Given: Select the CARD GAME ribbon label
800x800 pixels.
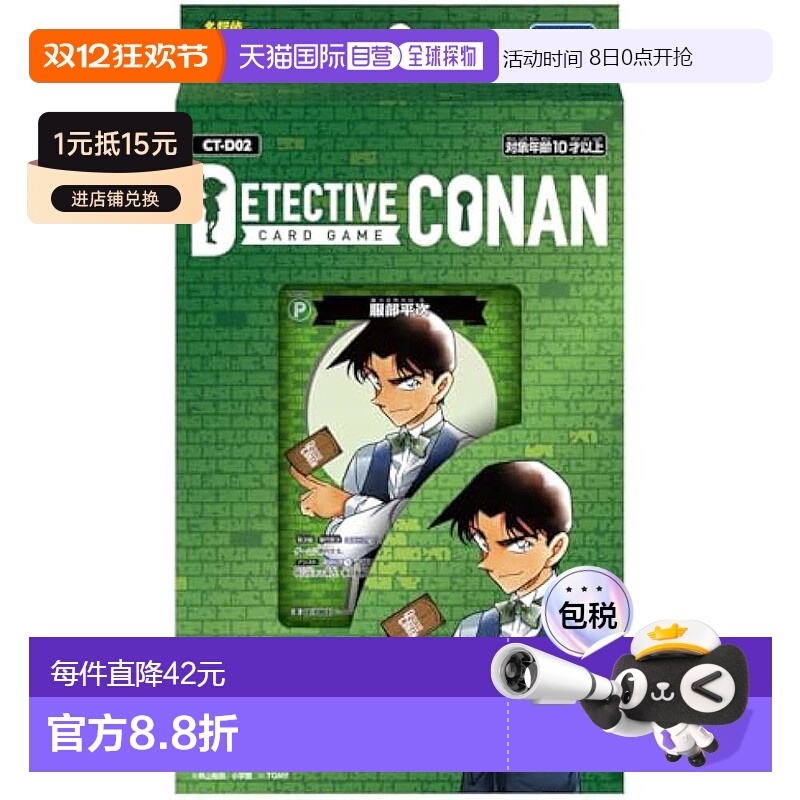Looking at the screenshot, I should [x=321, y=235].
